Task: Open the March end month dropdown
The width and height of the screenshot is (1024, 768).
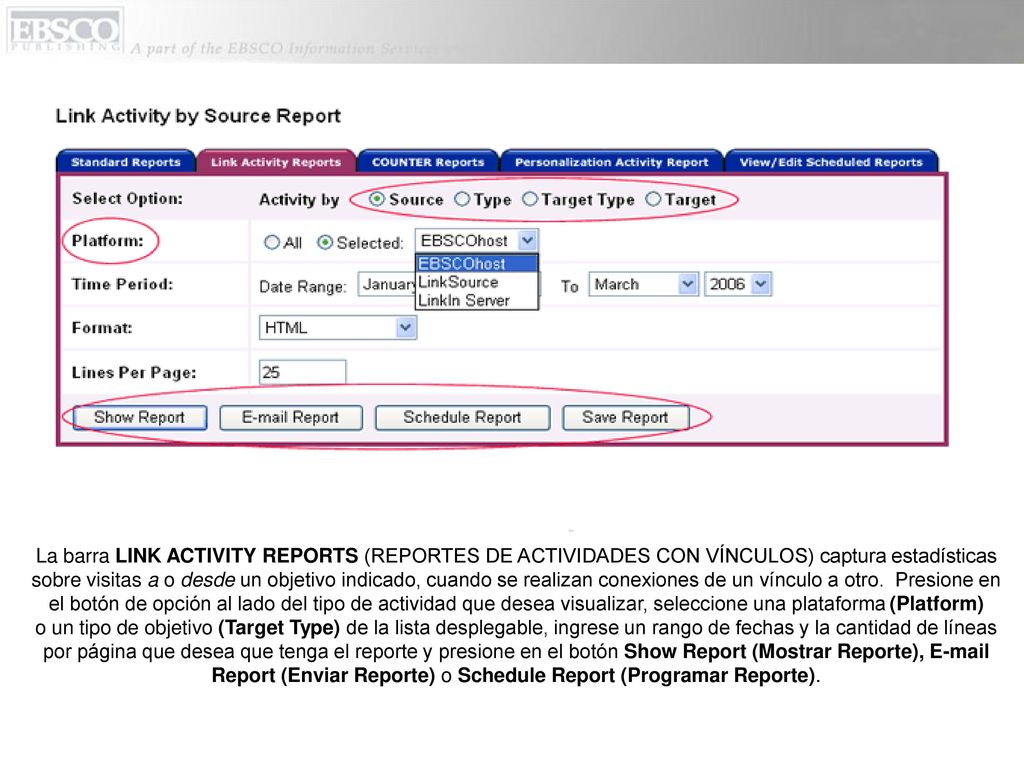Action: tap(643, 284)
